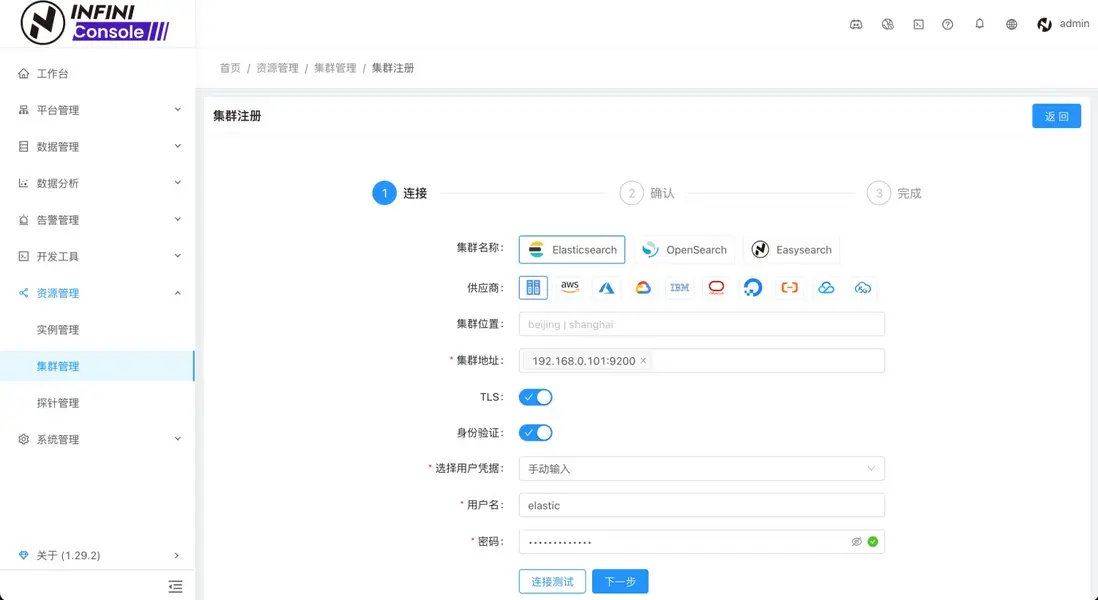Select the Tencent Cloud provider icon

(826, 288)
